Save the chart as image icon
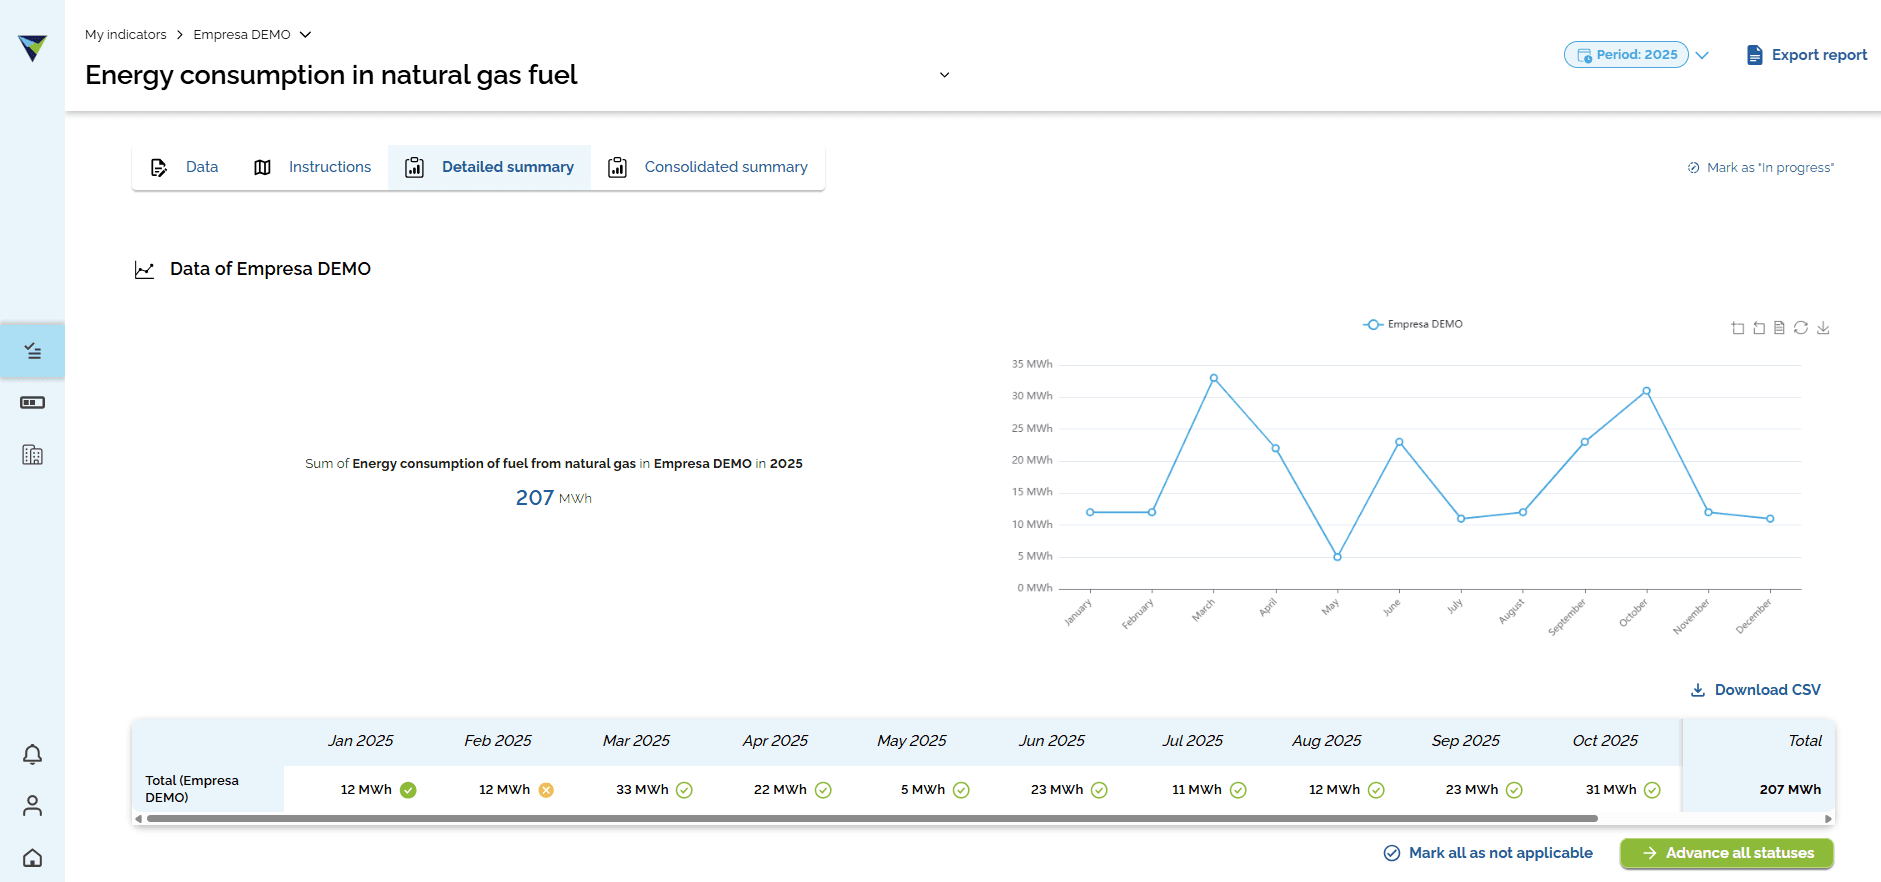The height and width of the screenshot is (882, 1881). tap(1823, 328)
